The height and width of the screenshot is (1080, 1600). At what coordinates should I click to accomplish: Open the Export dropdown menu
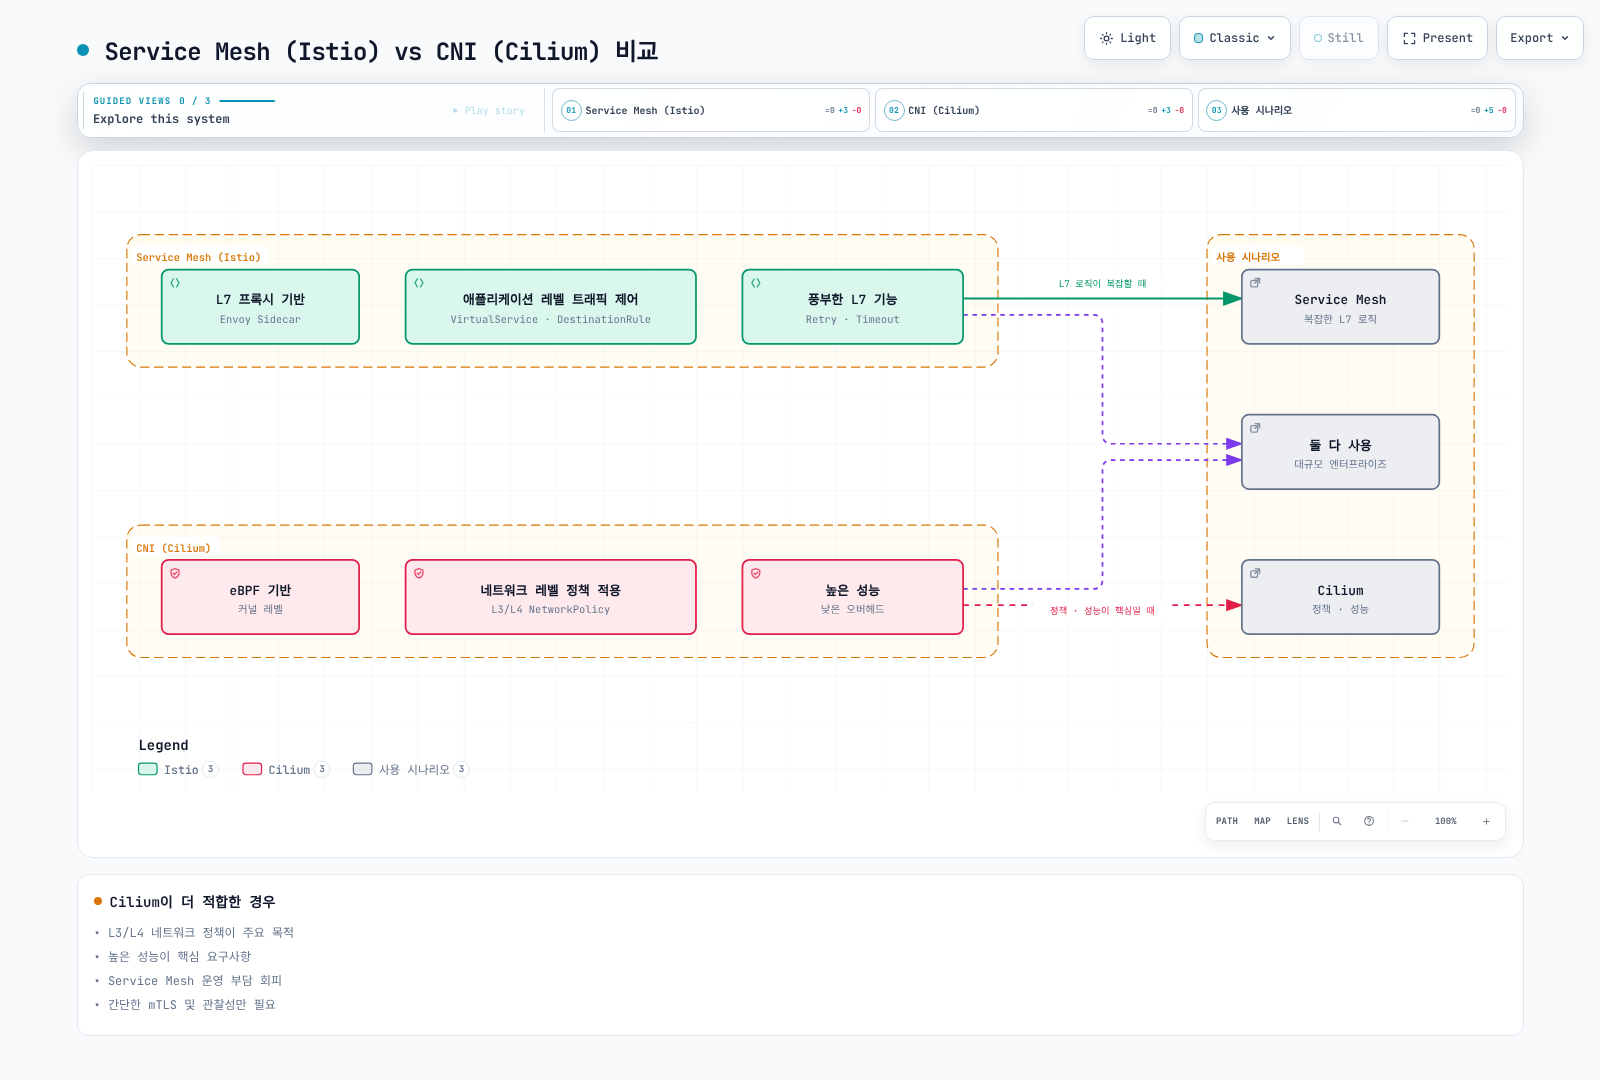[1539, 38]
